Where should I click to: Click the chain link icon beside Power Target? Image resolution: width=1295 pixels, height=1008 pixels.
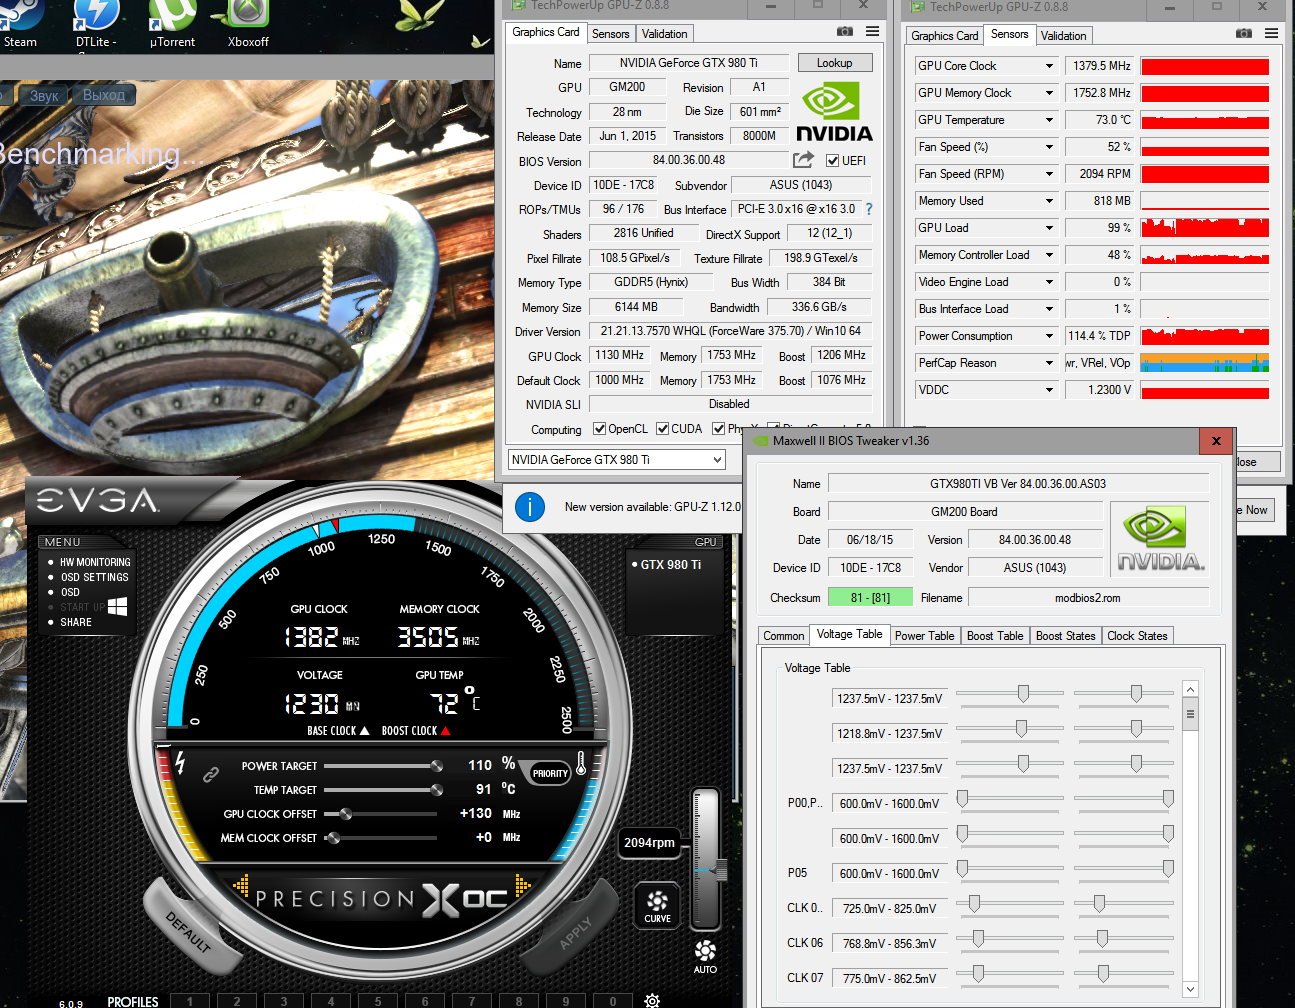[211, 774]
